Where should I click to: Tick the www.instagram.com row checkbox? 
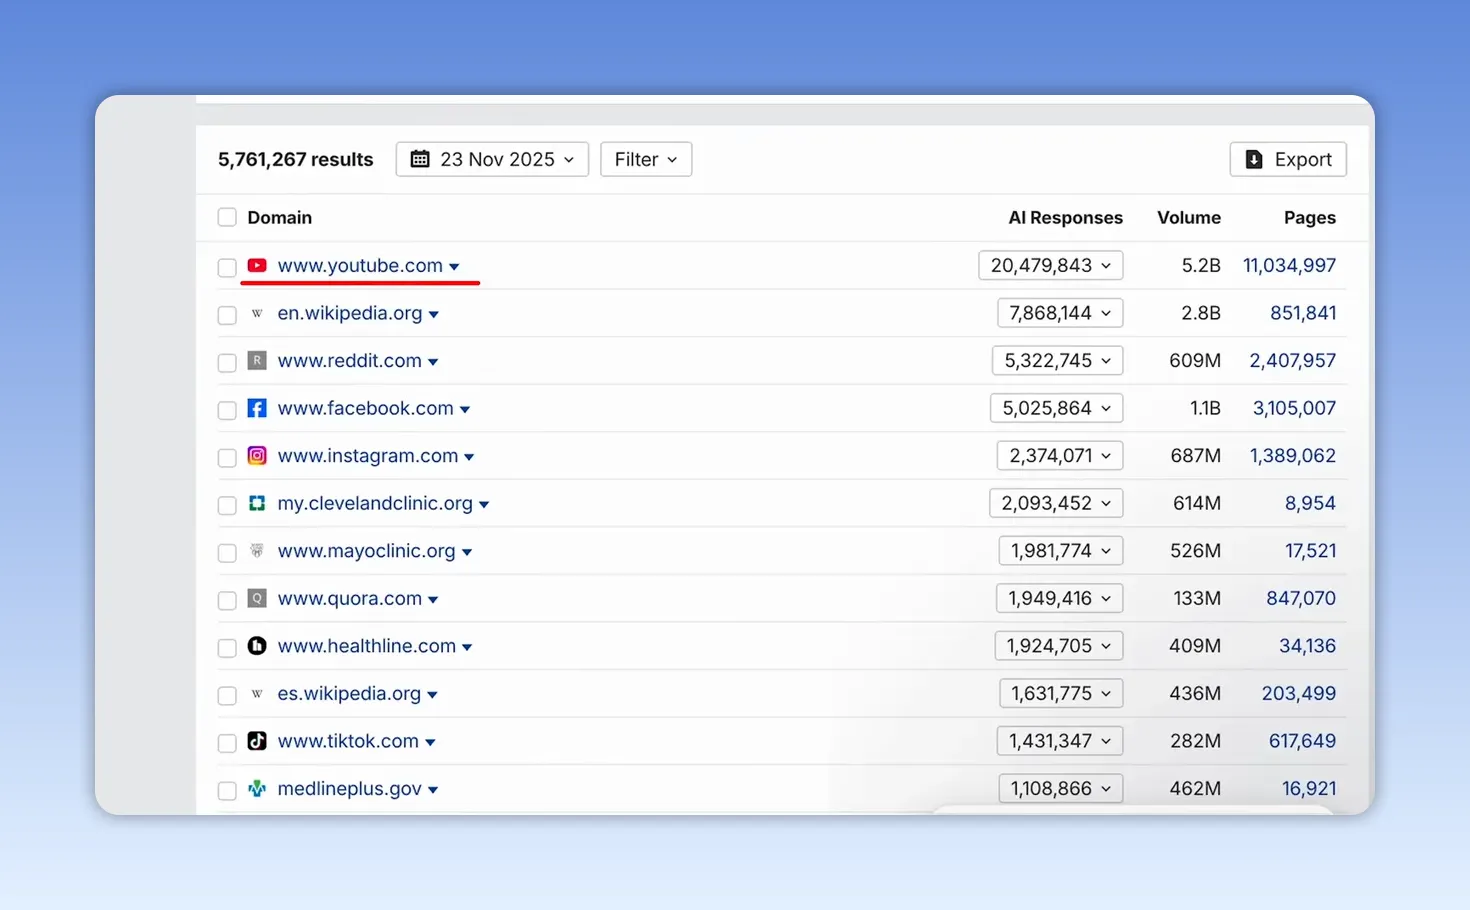click(x=227, y=457)
